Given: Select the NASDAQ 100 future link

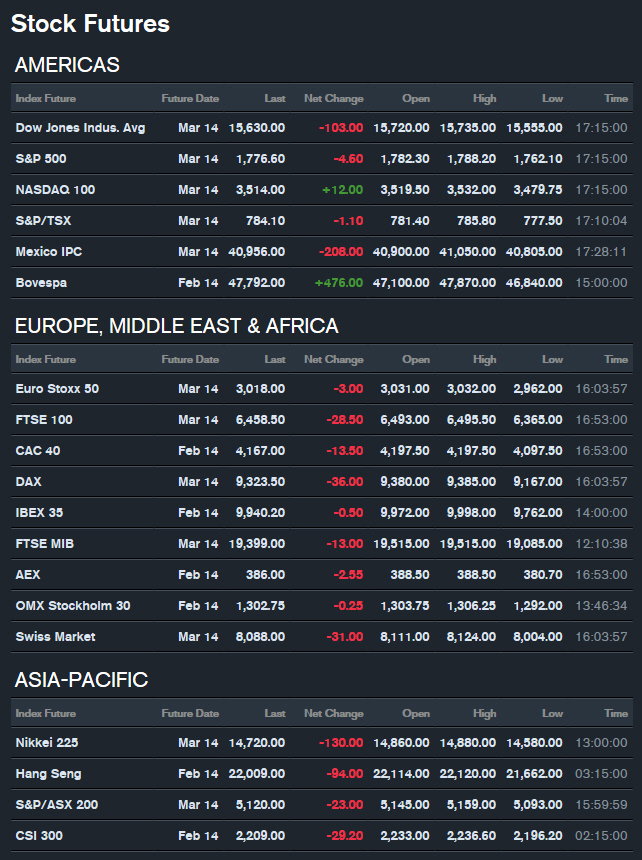Looking at the screenshot, I should click(55, 190).
